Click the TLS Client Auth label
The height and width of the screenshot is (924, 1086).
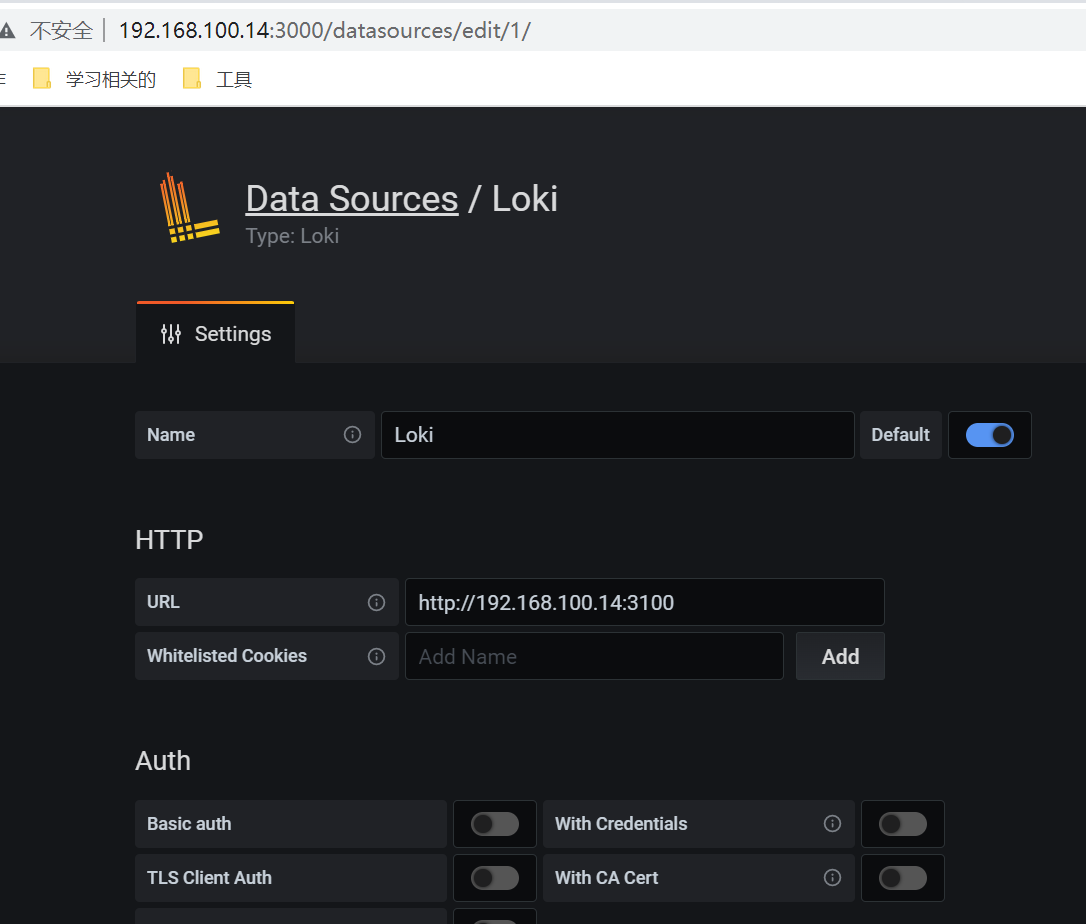pos(209,878)
